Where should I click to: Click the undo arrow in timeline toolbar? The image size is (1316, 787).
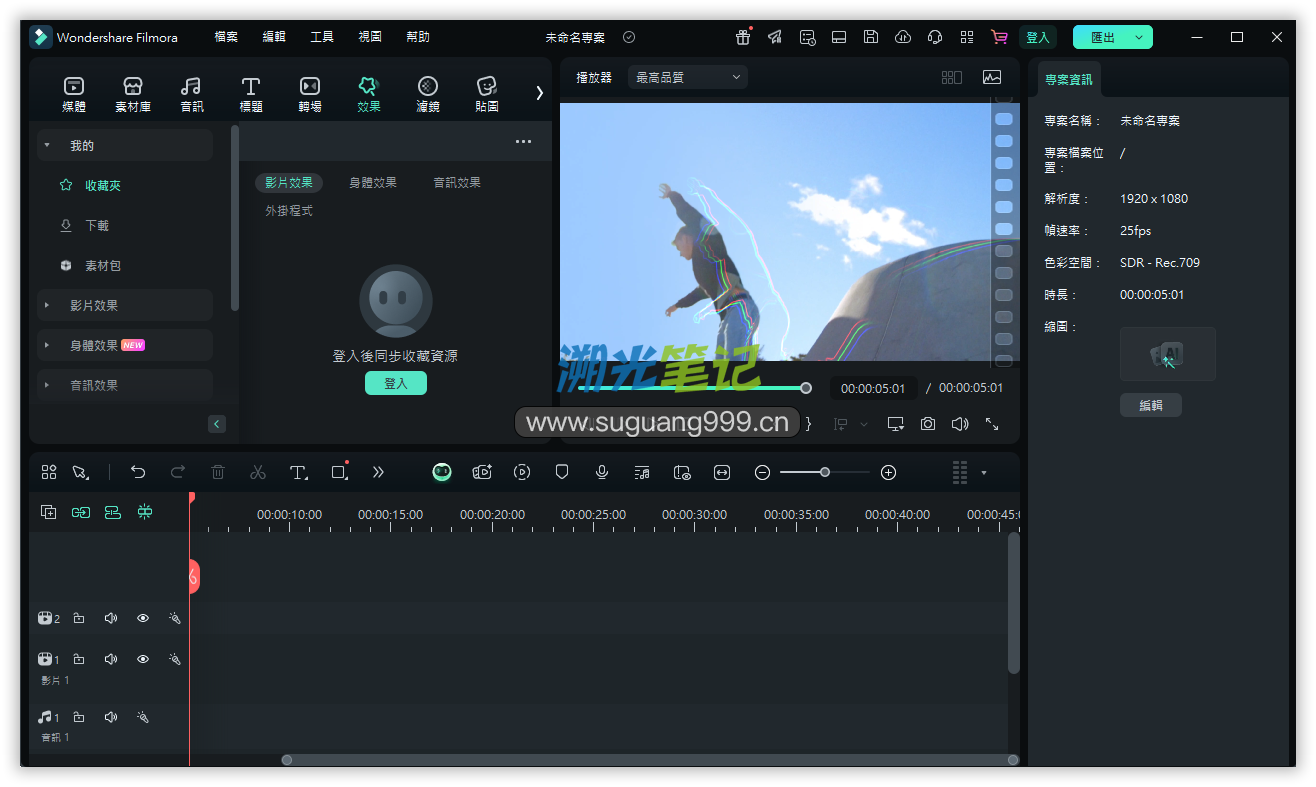pyautogui.click(x=138, y=472)
